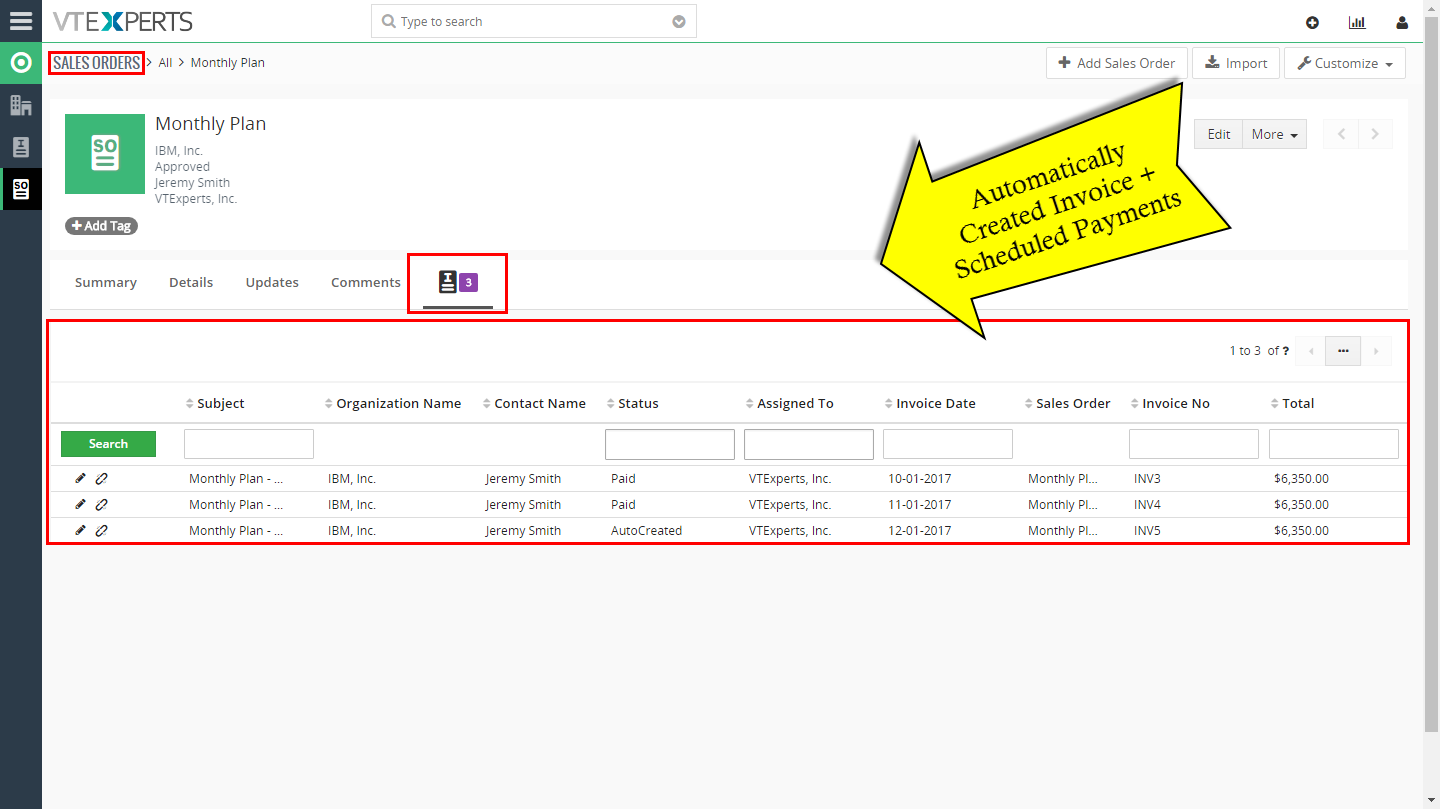Open the Customize dropdown
The width and height of the screenshot is (1440, 809).
pos(1345,63)
